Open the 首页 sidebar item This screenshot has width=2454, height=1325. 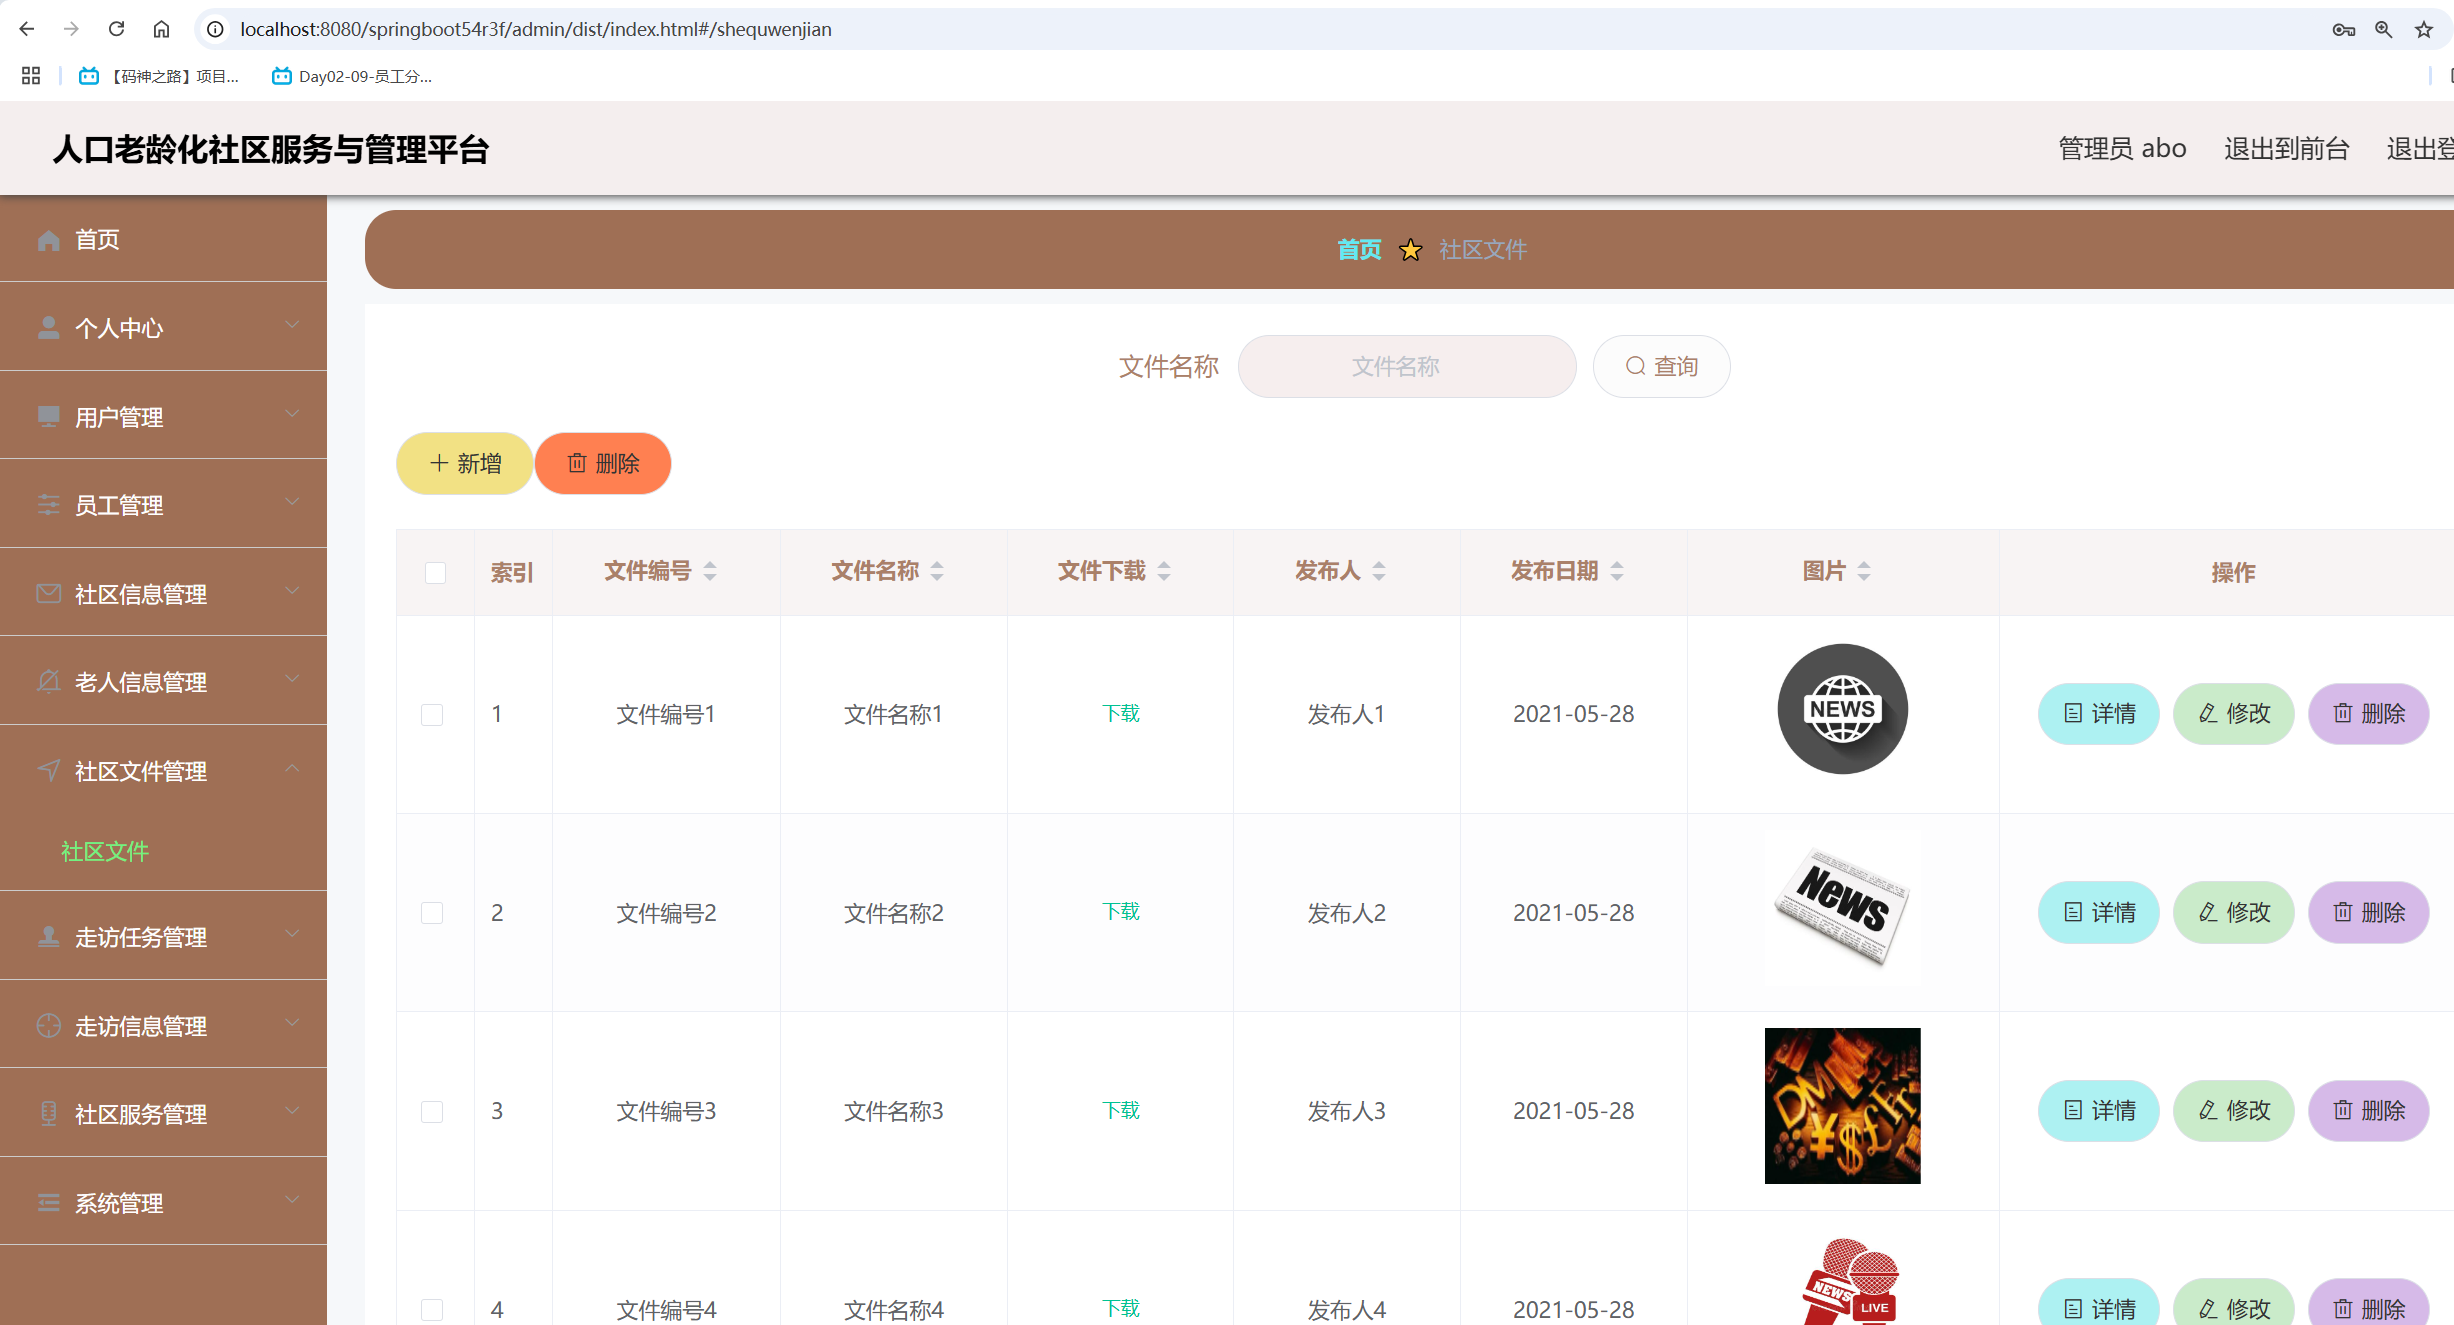coord(97,239)
